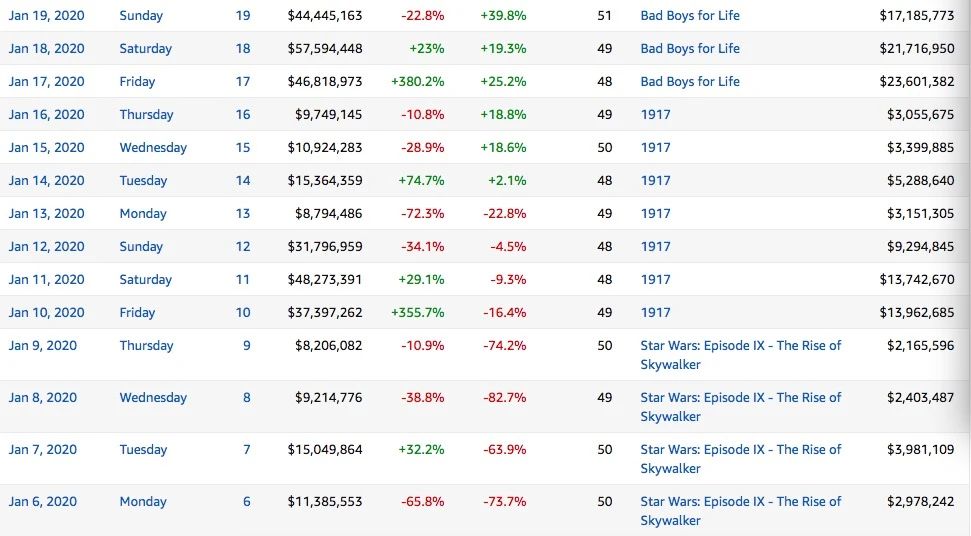Viewport: 971px width, 536px height.
Task: Open day number 8 link
Action: coord(246,398)
